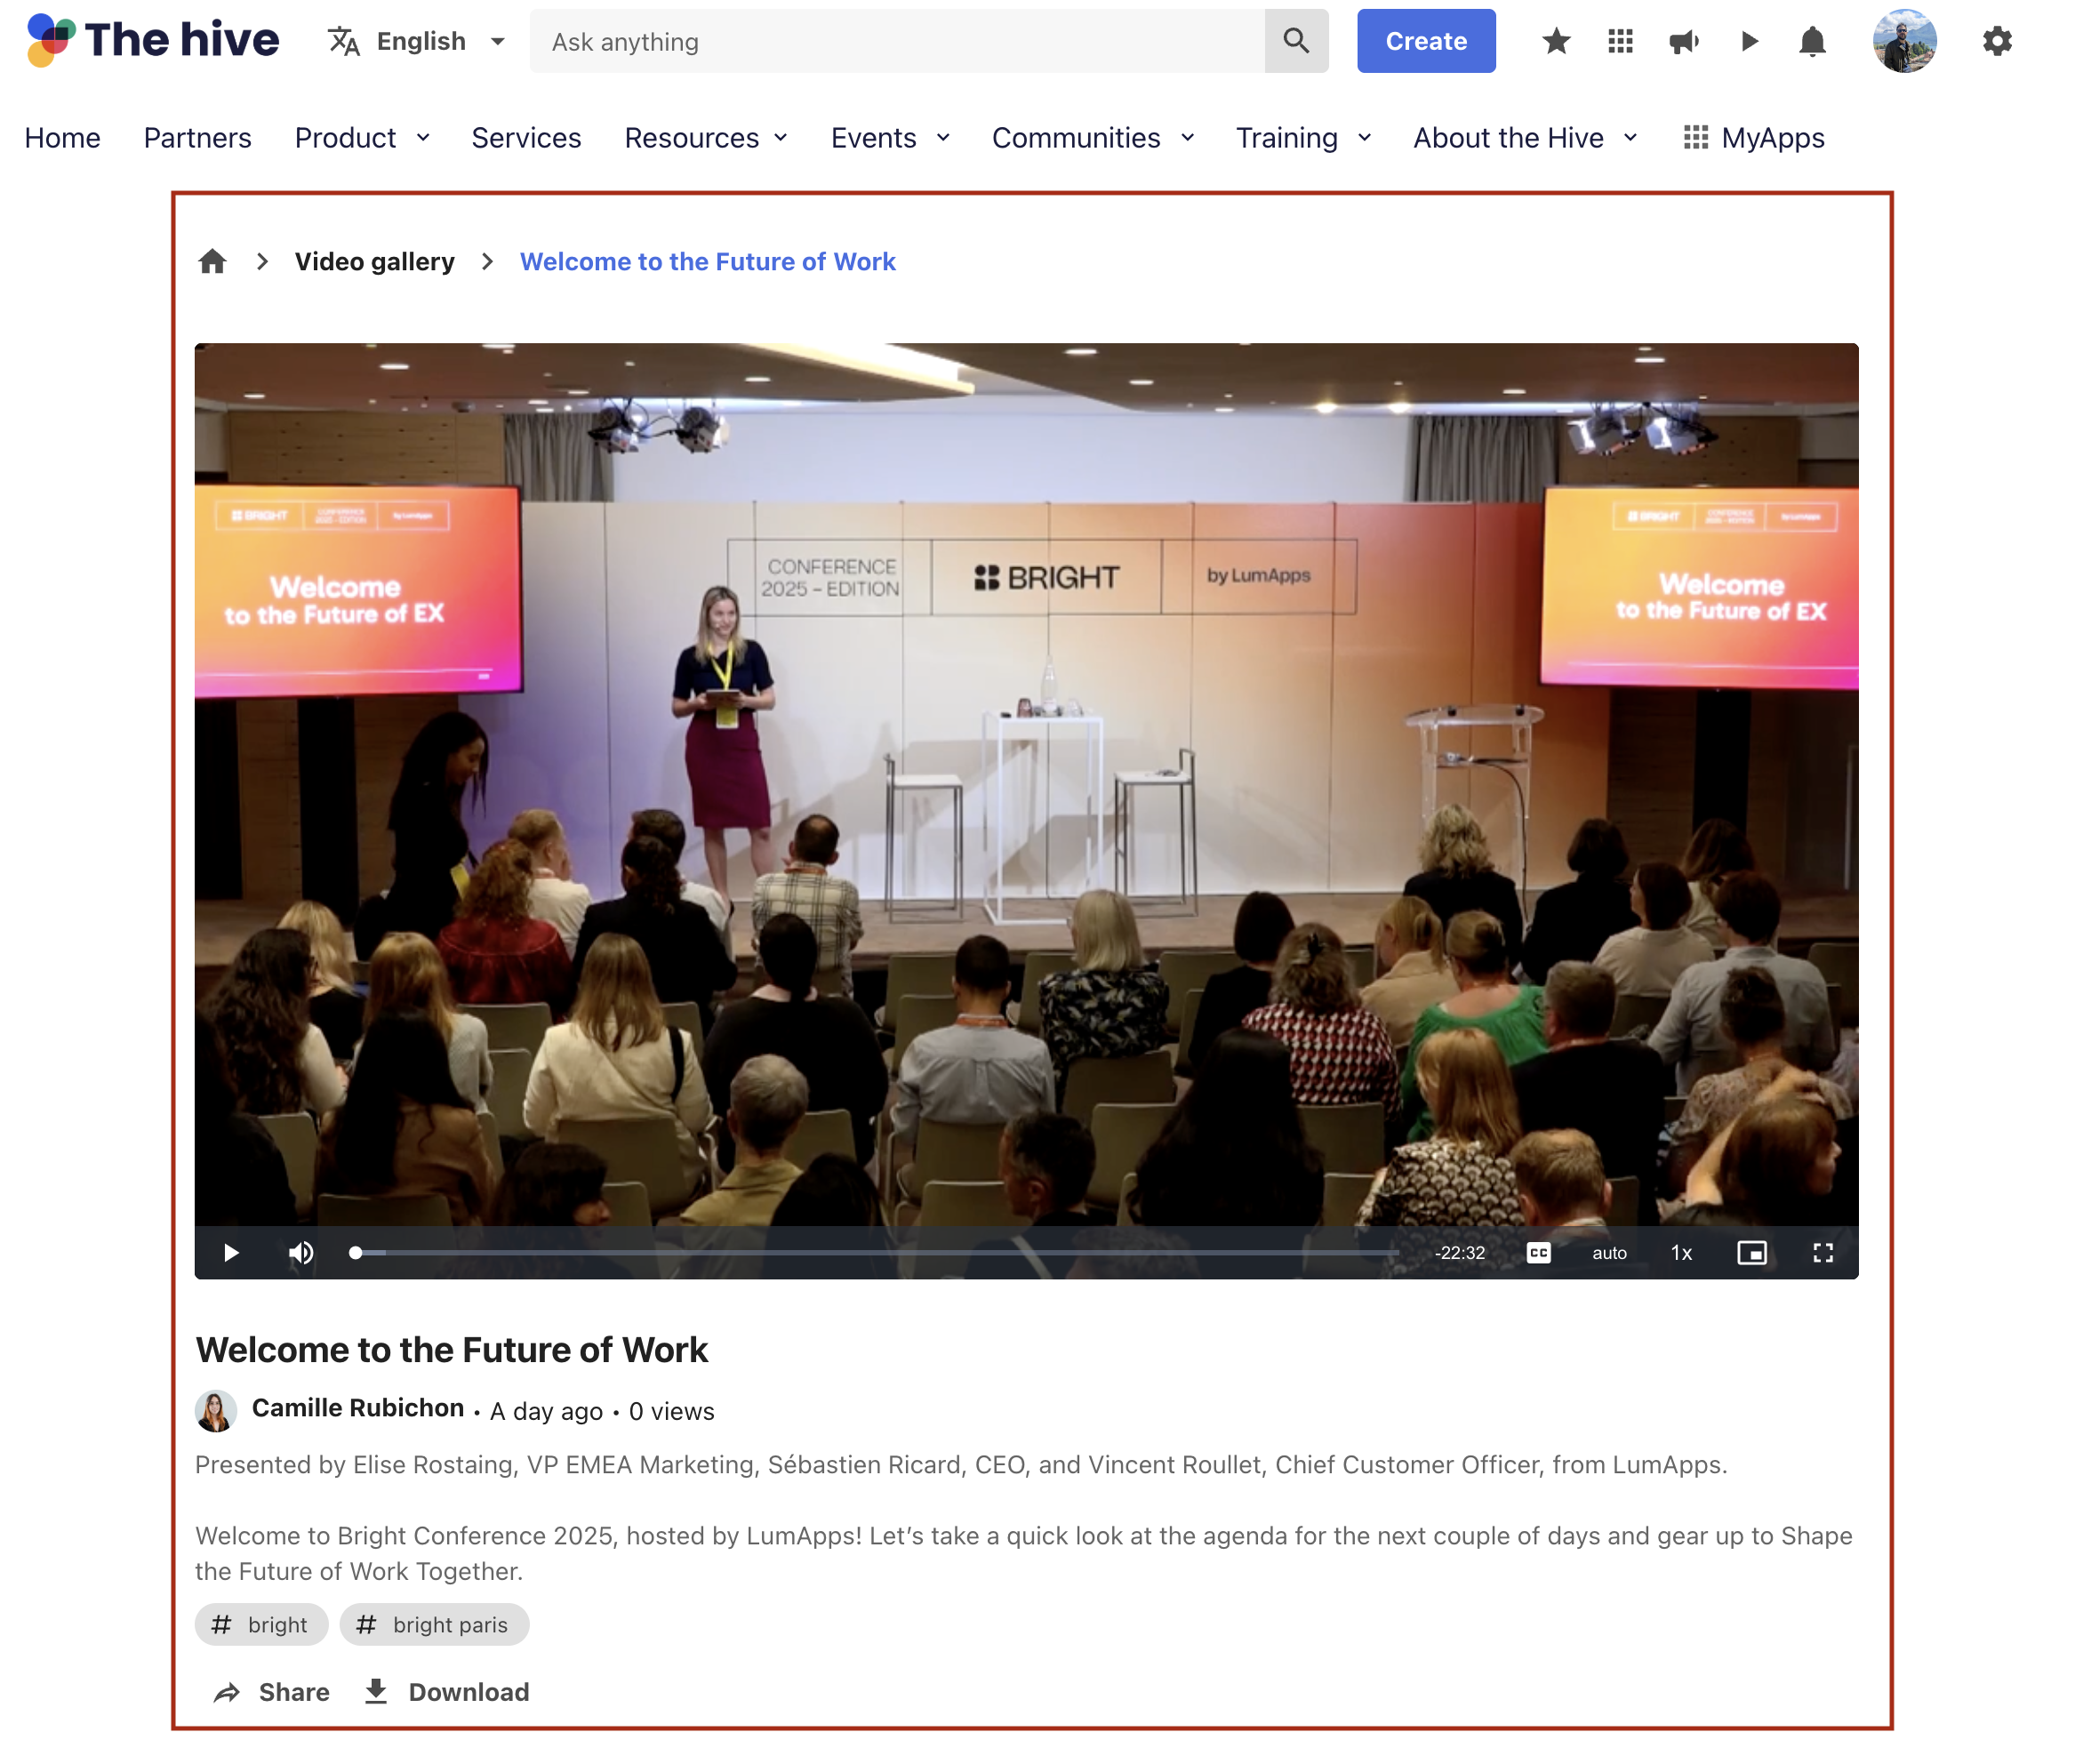Open Camille Rubichon author link
The image size is (2075, 1764).
pos(357,1408)
